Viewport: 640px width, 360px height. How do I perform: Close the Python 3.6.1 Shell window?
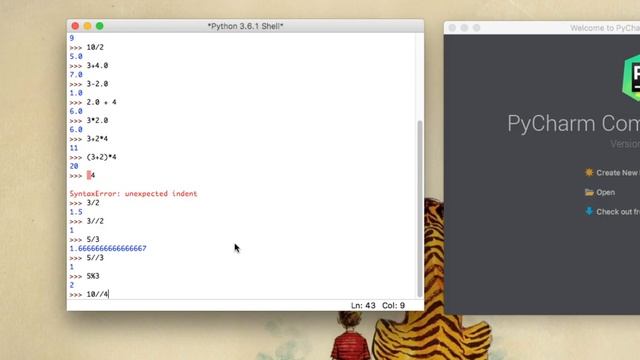(75, 26)
